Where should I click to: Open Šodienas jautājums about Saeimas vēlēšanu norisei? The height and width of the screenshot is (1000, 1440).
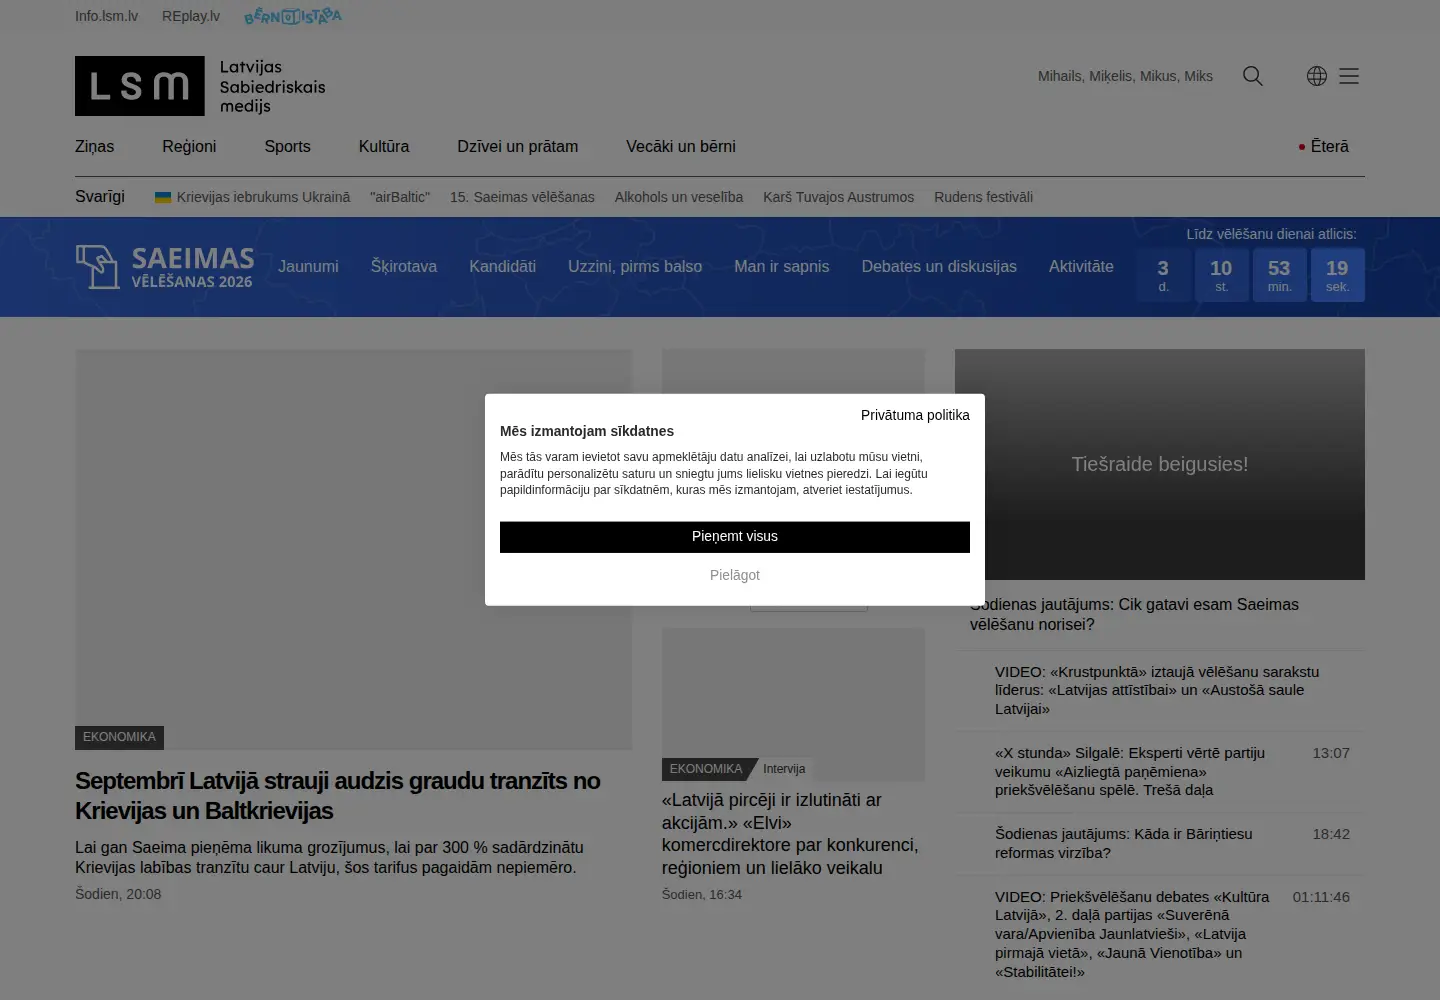(x=1134, y=614)
